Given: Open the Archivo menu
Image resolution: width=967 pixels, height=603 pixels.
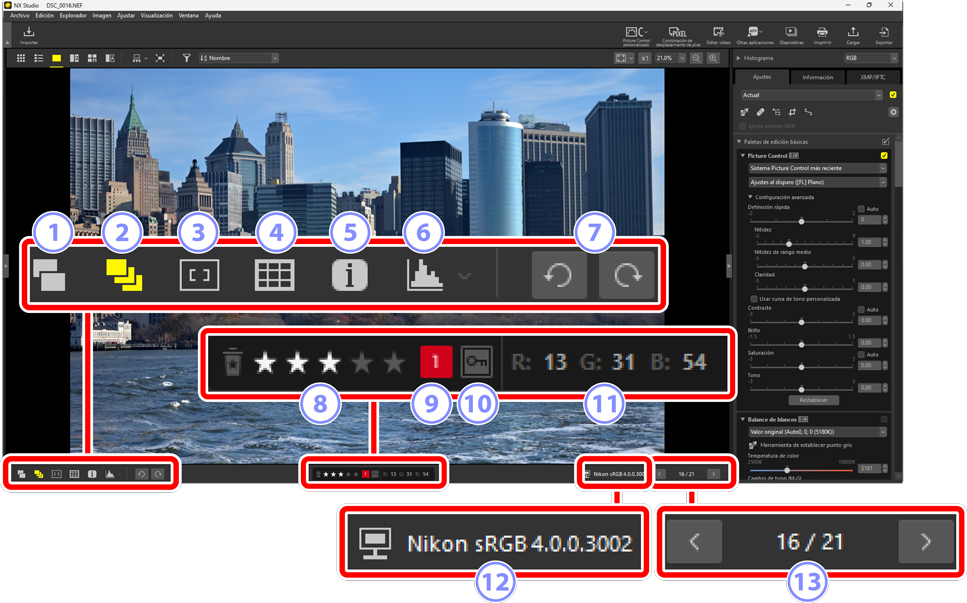Looking at the screenshot, I should [x=19, y=16].
